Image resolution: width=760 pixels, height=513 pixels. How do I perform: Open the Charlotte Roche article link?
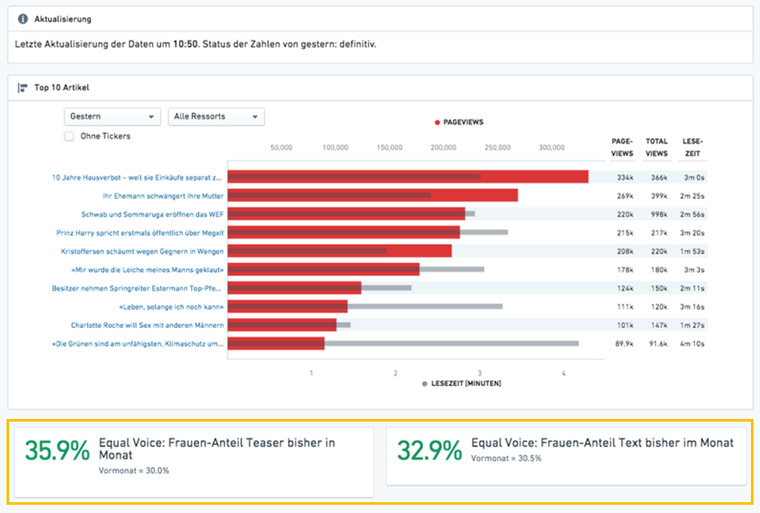[147, 325]
